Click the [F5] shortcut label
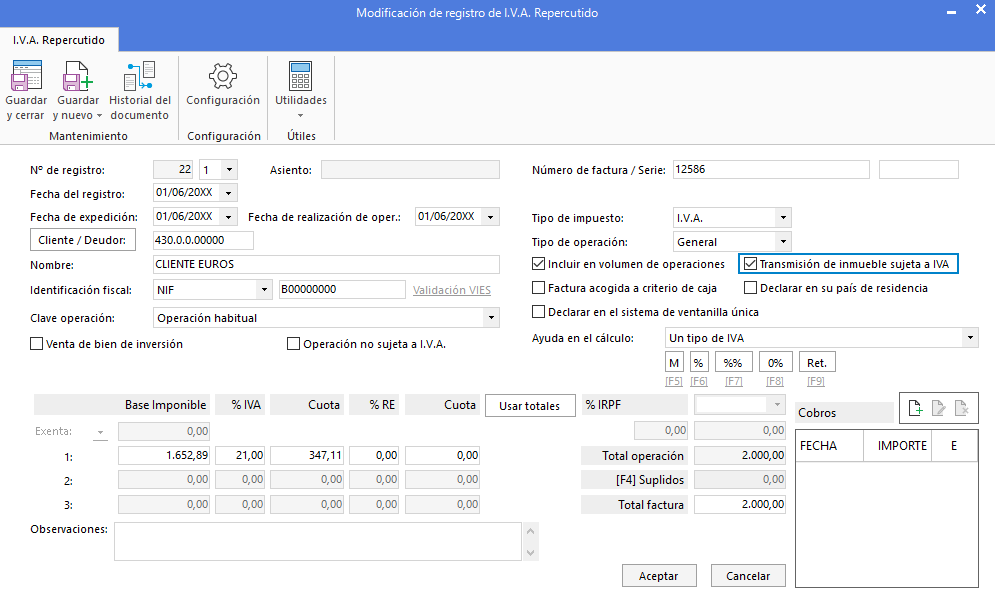This screenshot has height=603, width=995. (x=674, y=381)
